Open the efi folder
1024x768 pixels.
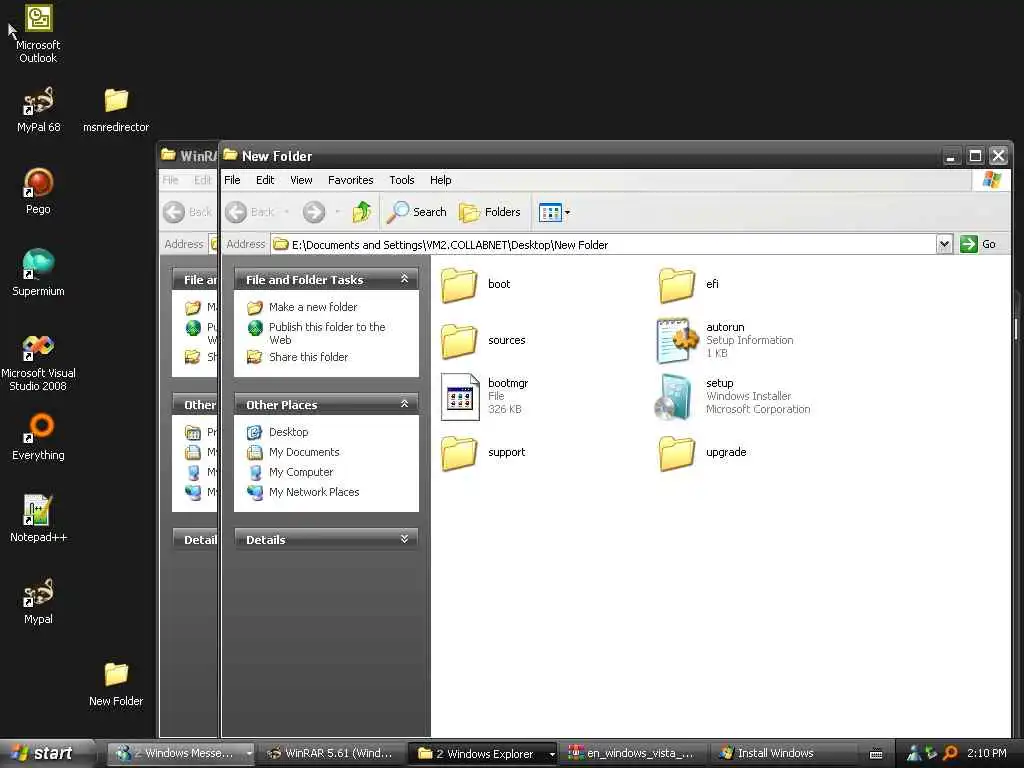(x=689, y=285)
